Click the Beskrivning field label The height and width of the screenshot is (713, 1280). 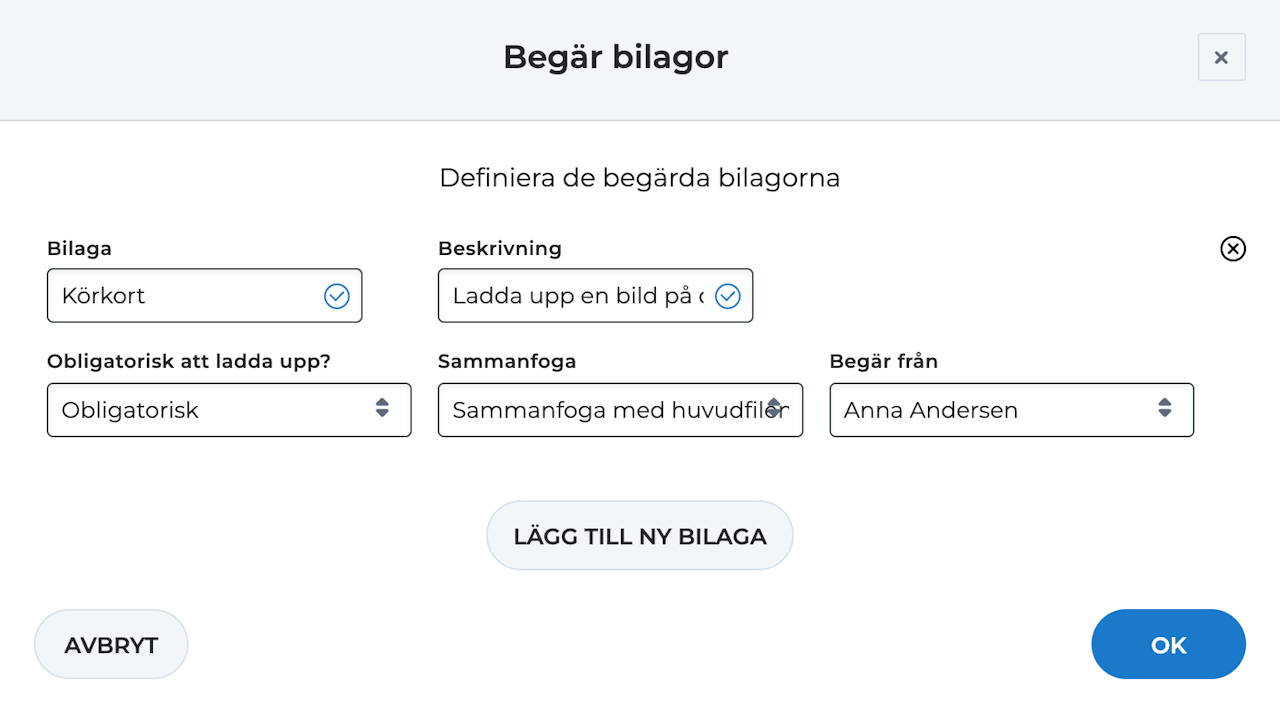(500, 248)
